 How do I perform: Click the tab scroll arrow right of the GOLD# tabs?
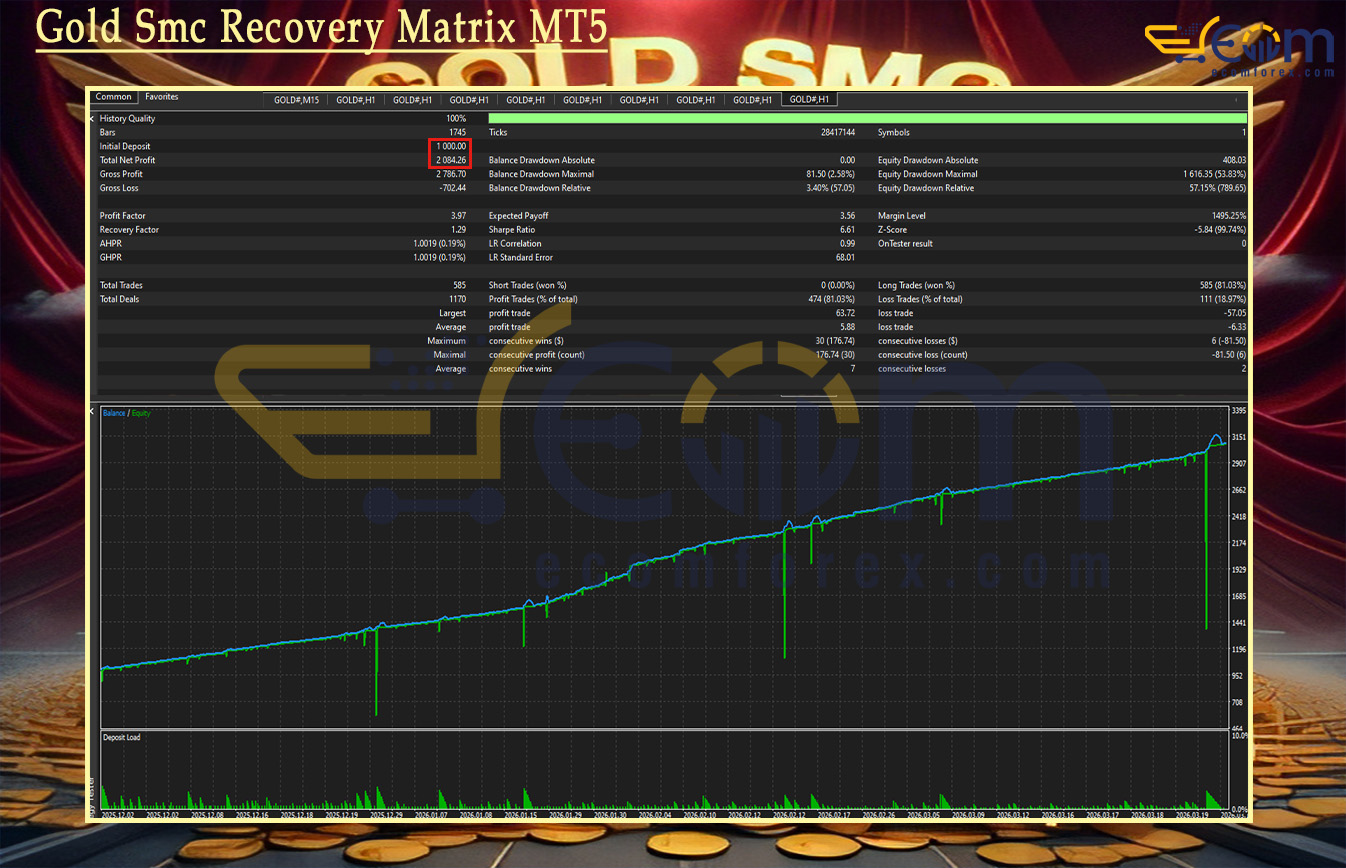click(x=1237, y=99)
